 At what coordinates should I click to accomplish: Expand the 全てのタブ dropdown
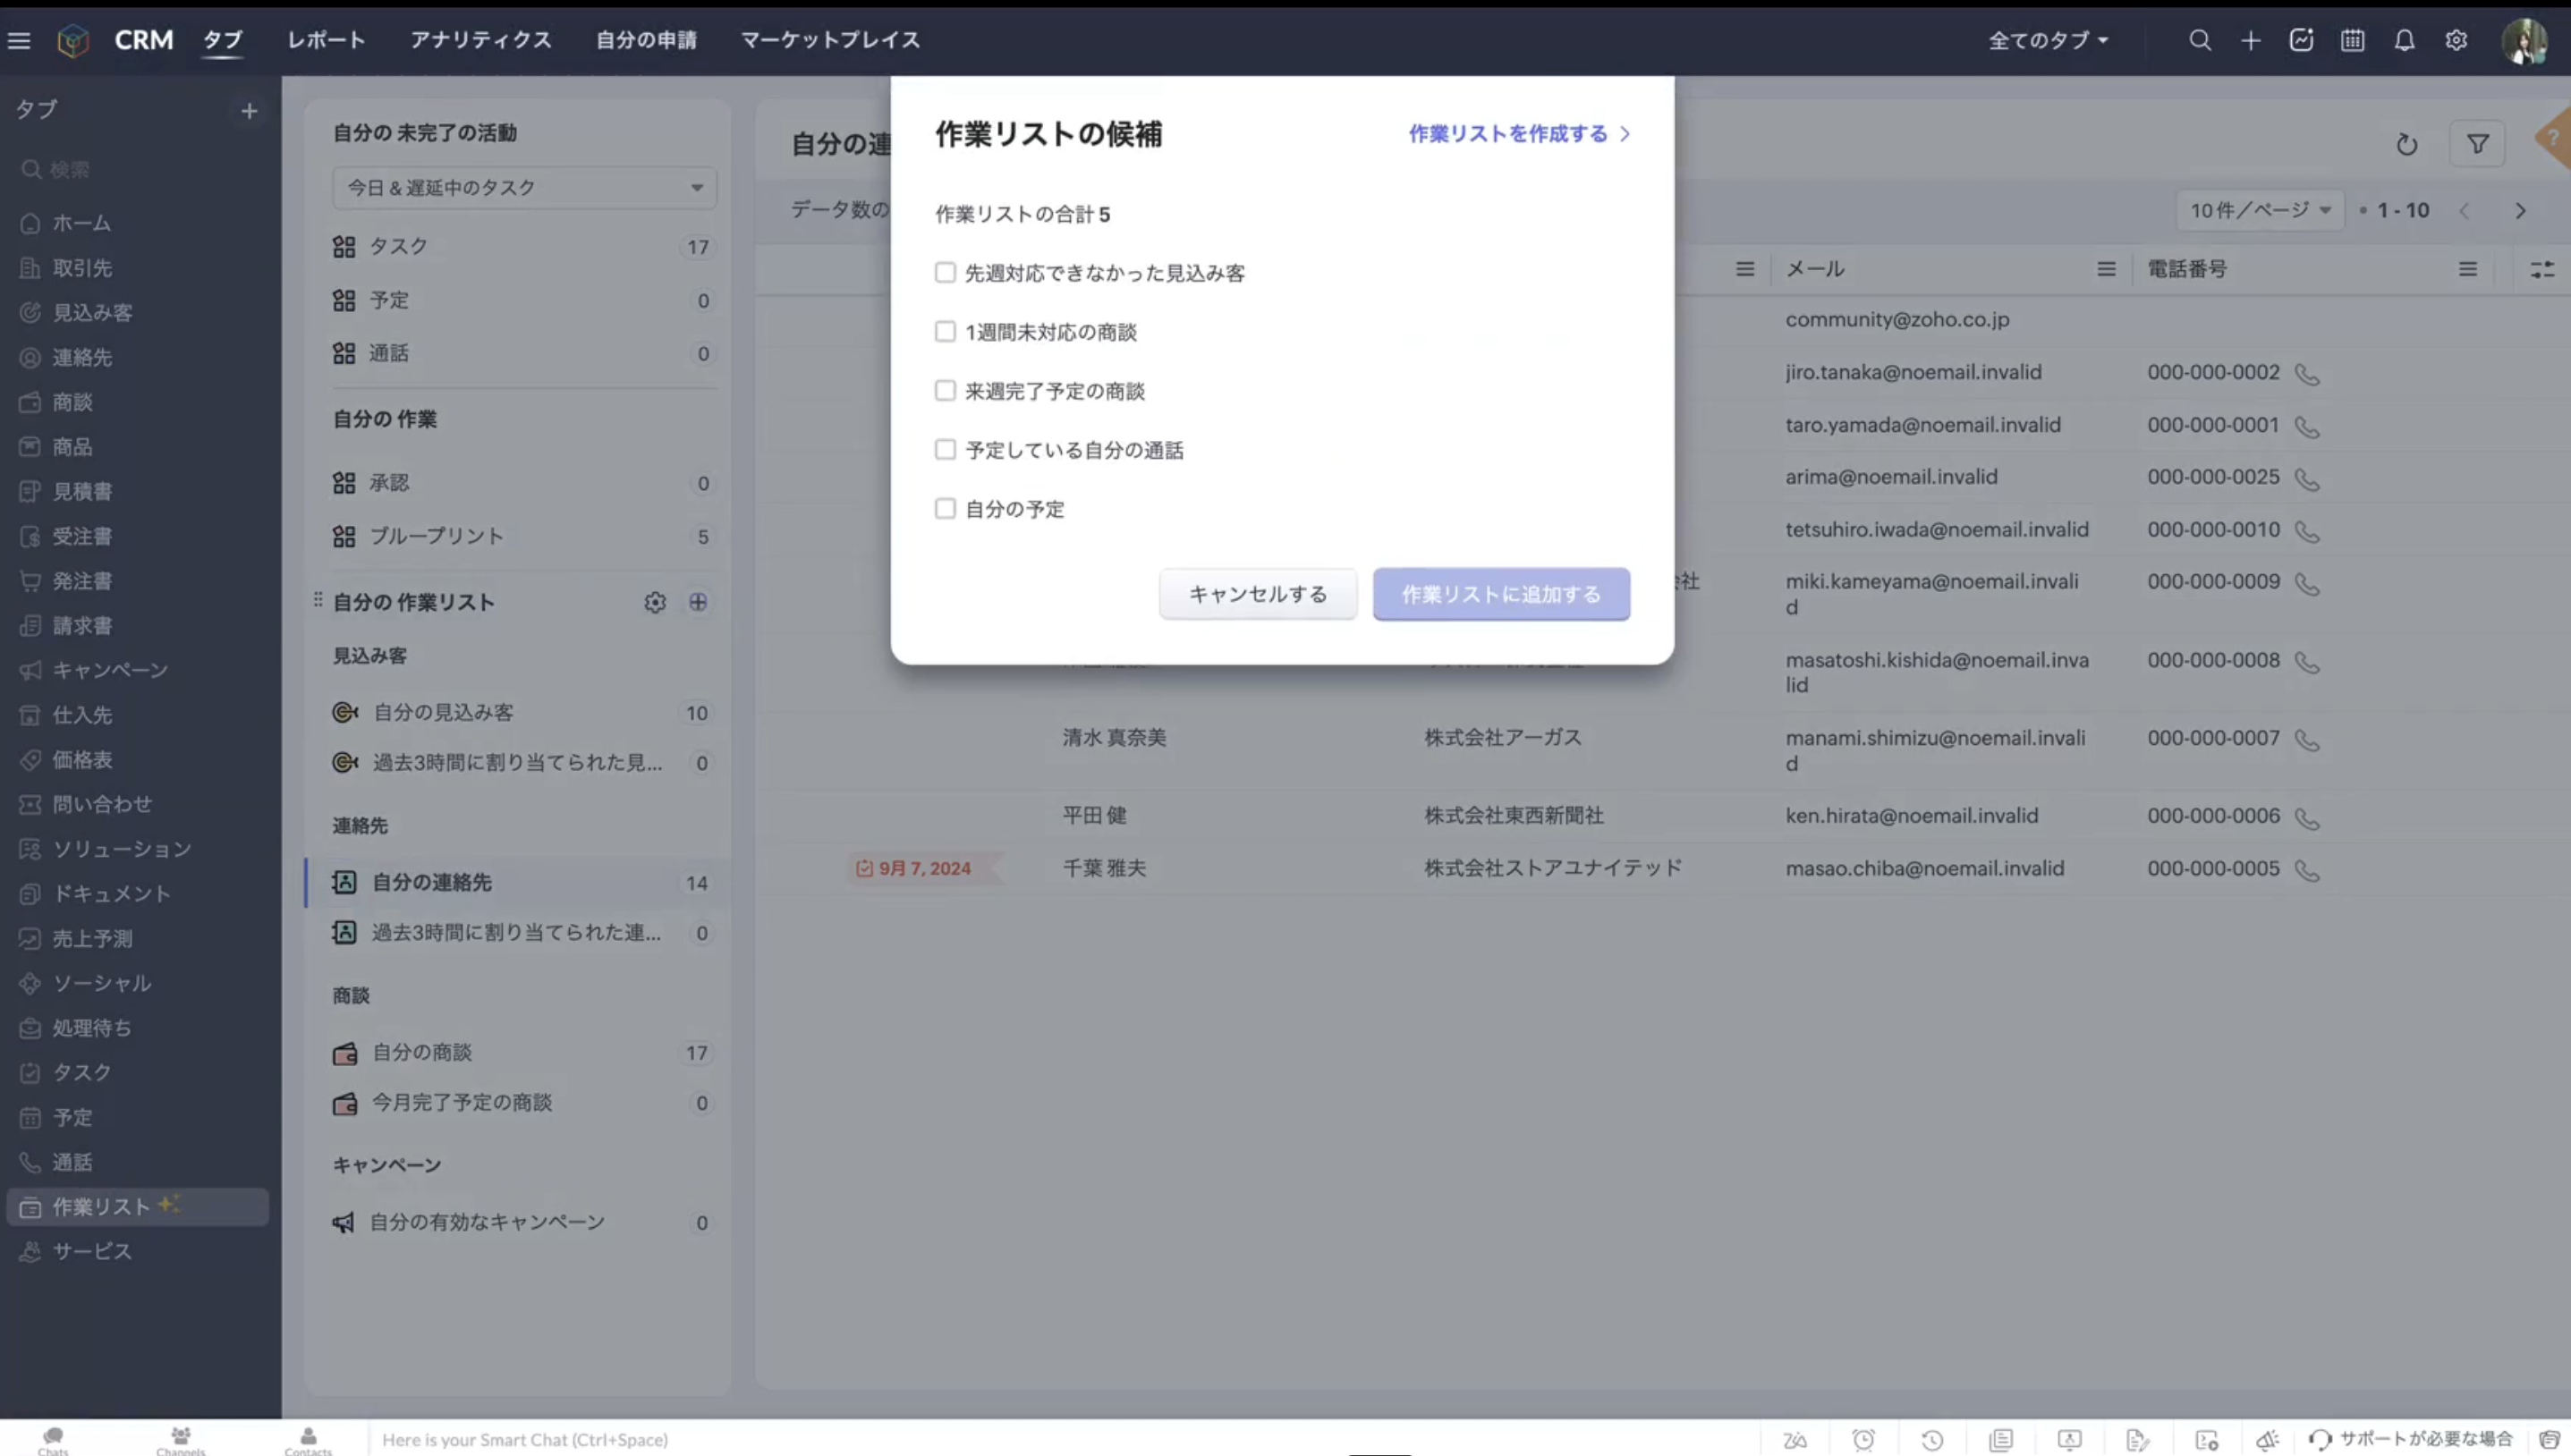[2048, 40]
